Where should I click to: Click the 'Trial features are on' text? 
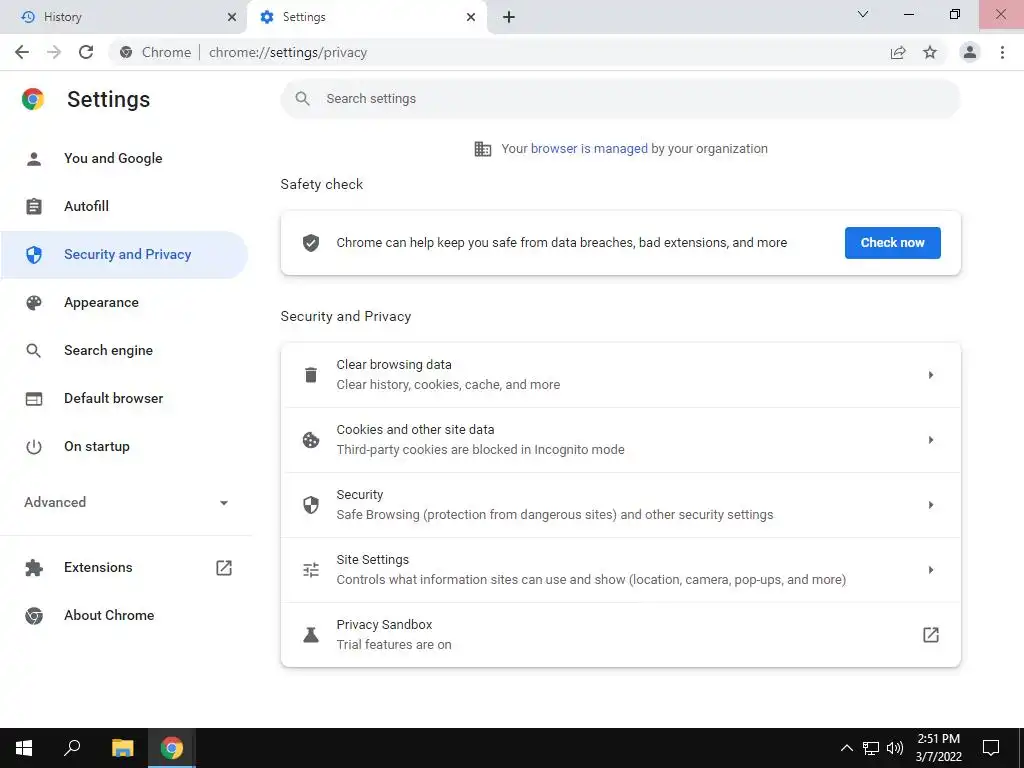(394, 645)
